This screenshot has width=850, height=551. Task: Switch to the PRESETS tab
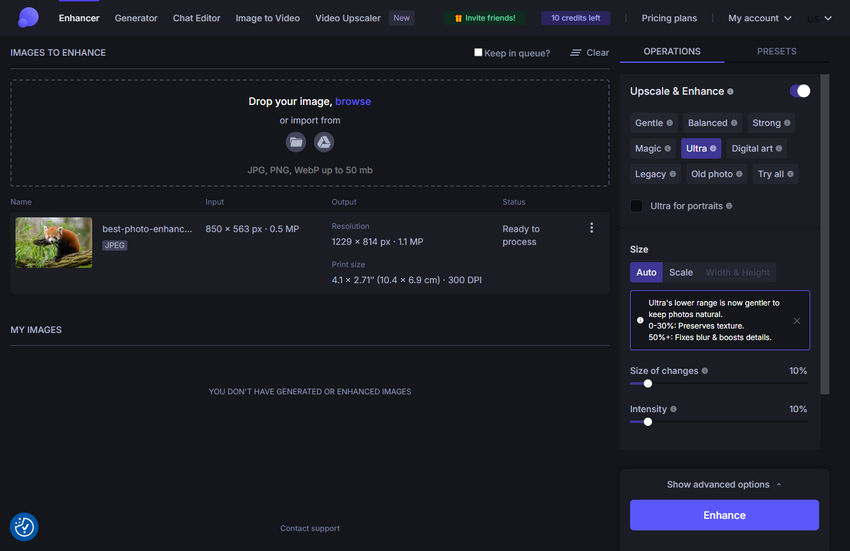[x=776, y=51]
